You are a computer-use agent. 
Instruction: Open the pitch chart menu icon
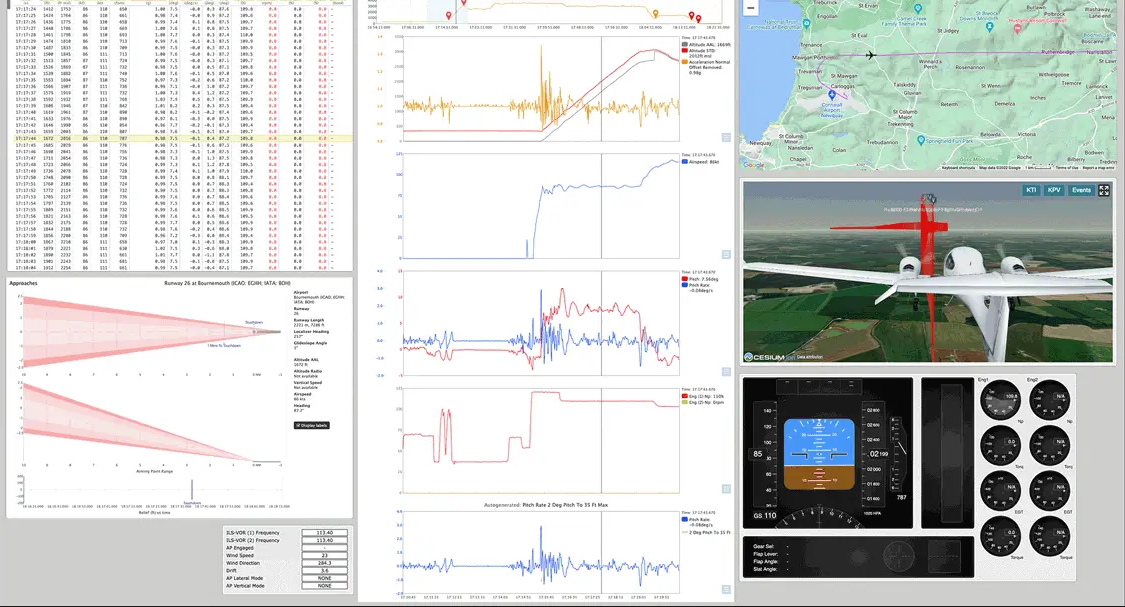pyautogui.click(x=726, y=372)
